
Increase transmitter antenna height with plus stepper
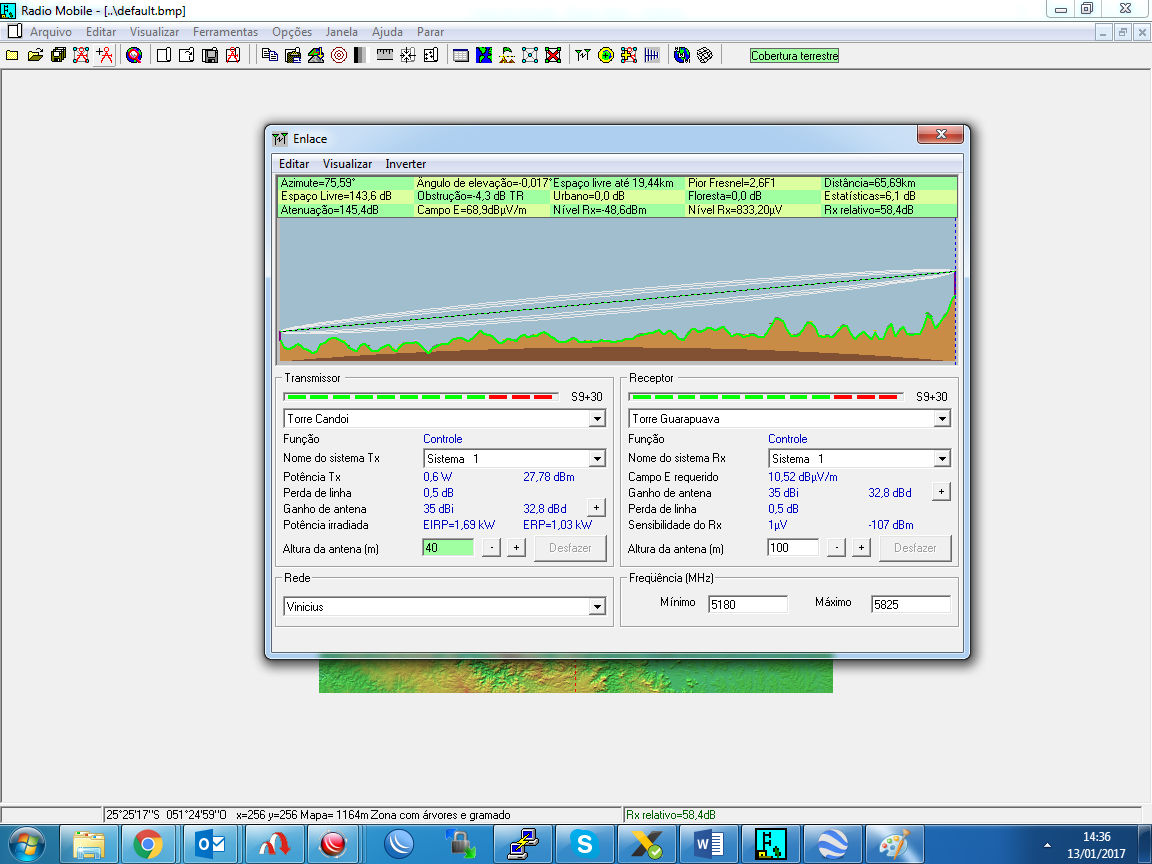coord(516,548)
